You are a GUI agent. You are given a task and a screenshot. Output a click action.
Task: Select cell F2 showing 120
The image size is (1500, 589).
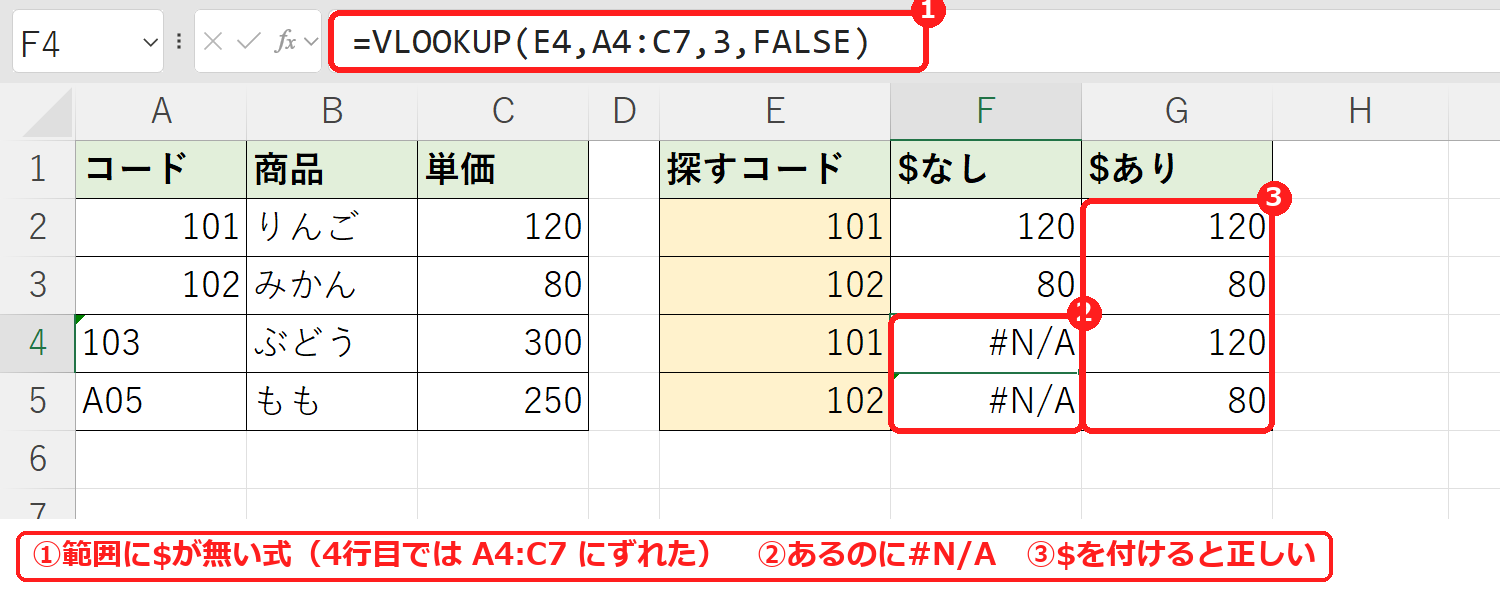986,227
